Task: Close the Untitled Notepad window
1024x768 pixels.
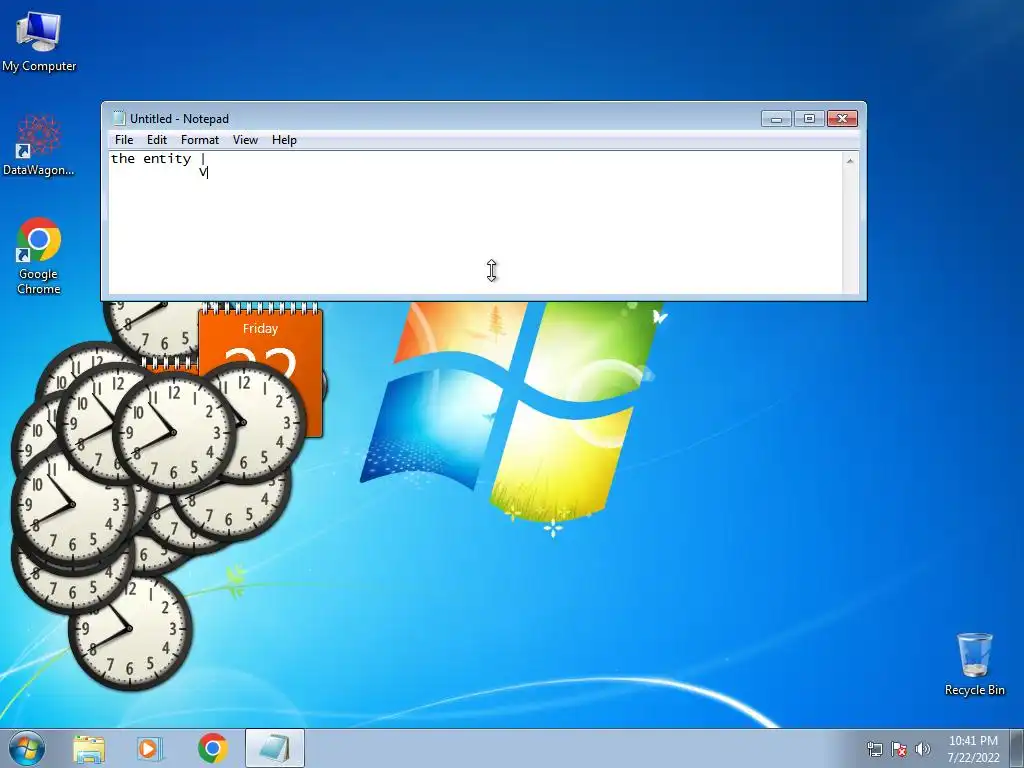Action: 842,118
